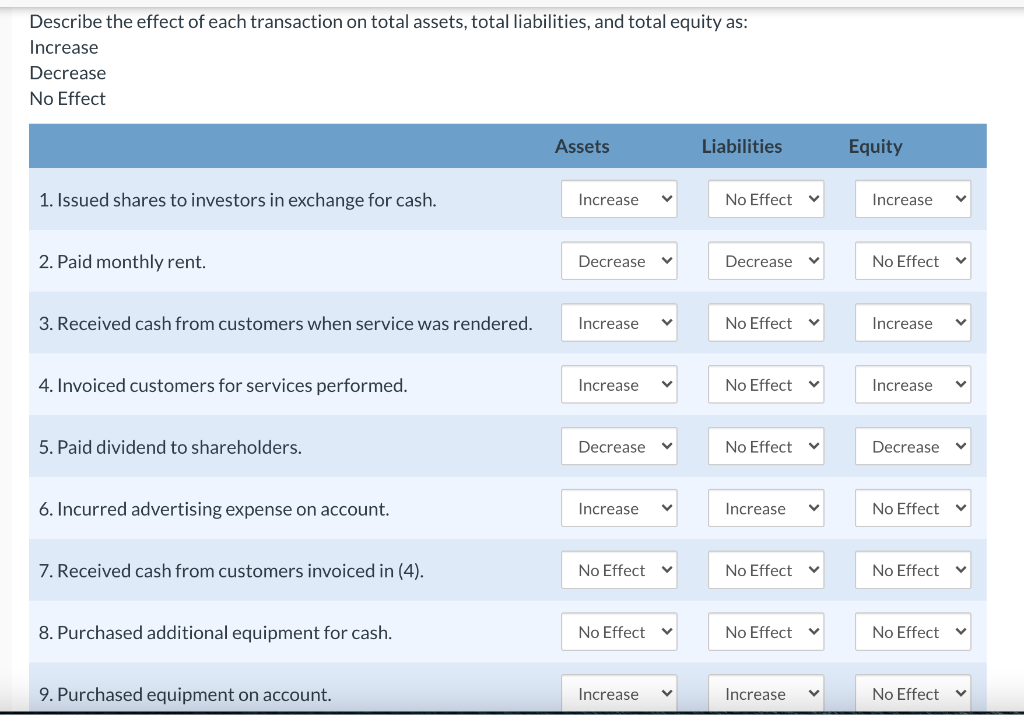Click text '8. Purchased additional equipment for cash.'
This screenshot has height=715, width=1024.
coord(215,633)
